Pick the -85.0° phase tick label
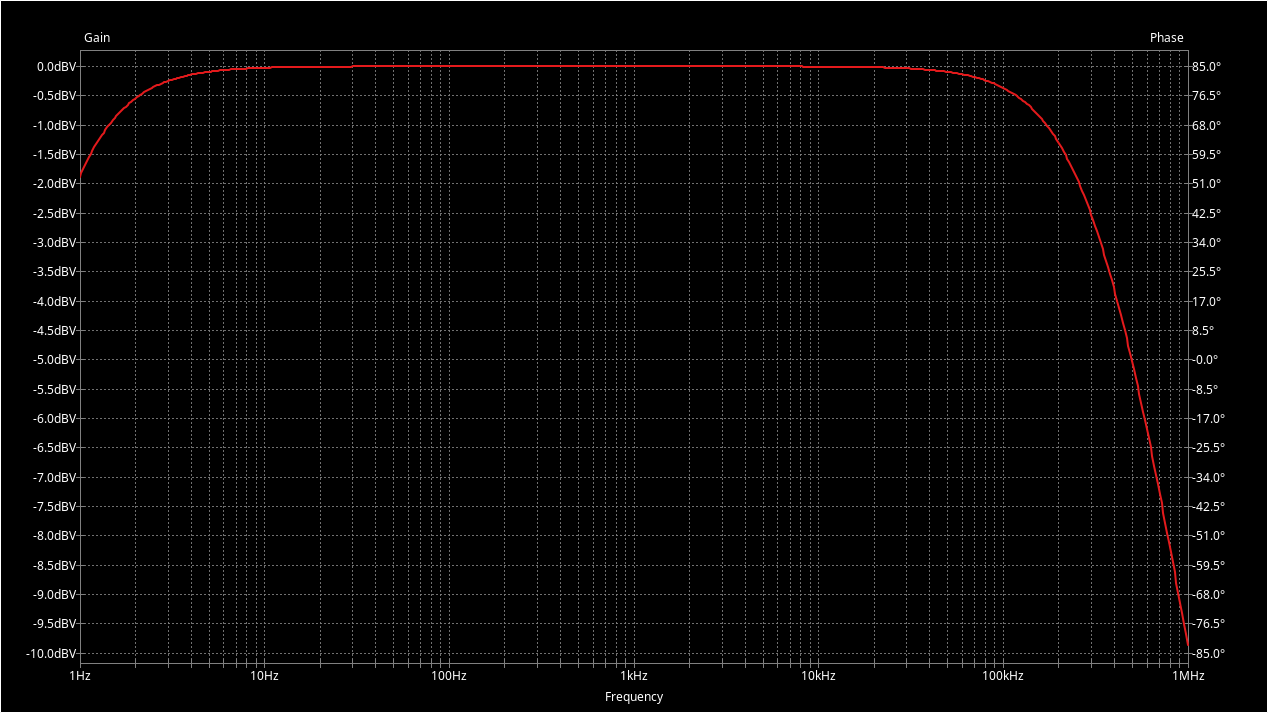The image size is (1268, 713). pos(1209,654)
